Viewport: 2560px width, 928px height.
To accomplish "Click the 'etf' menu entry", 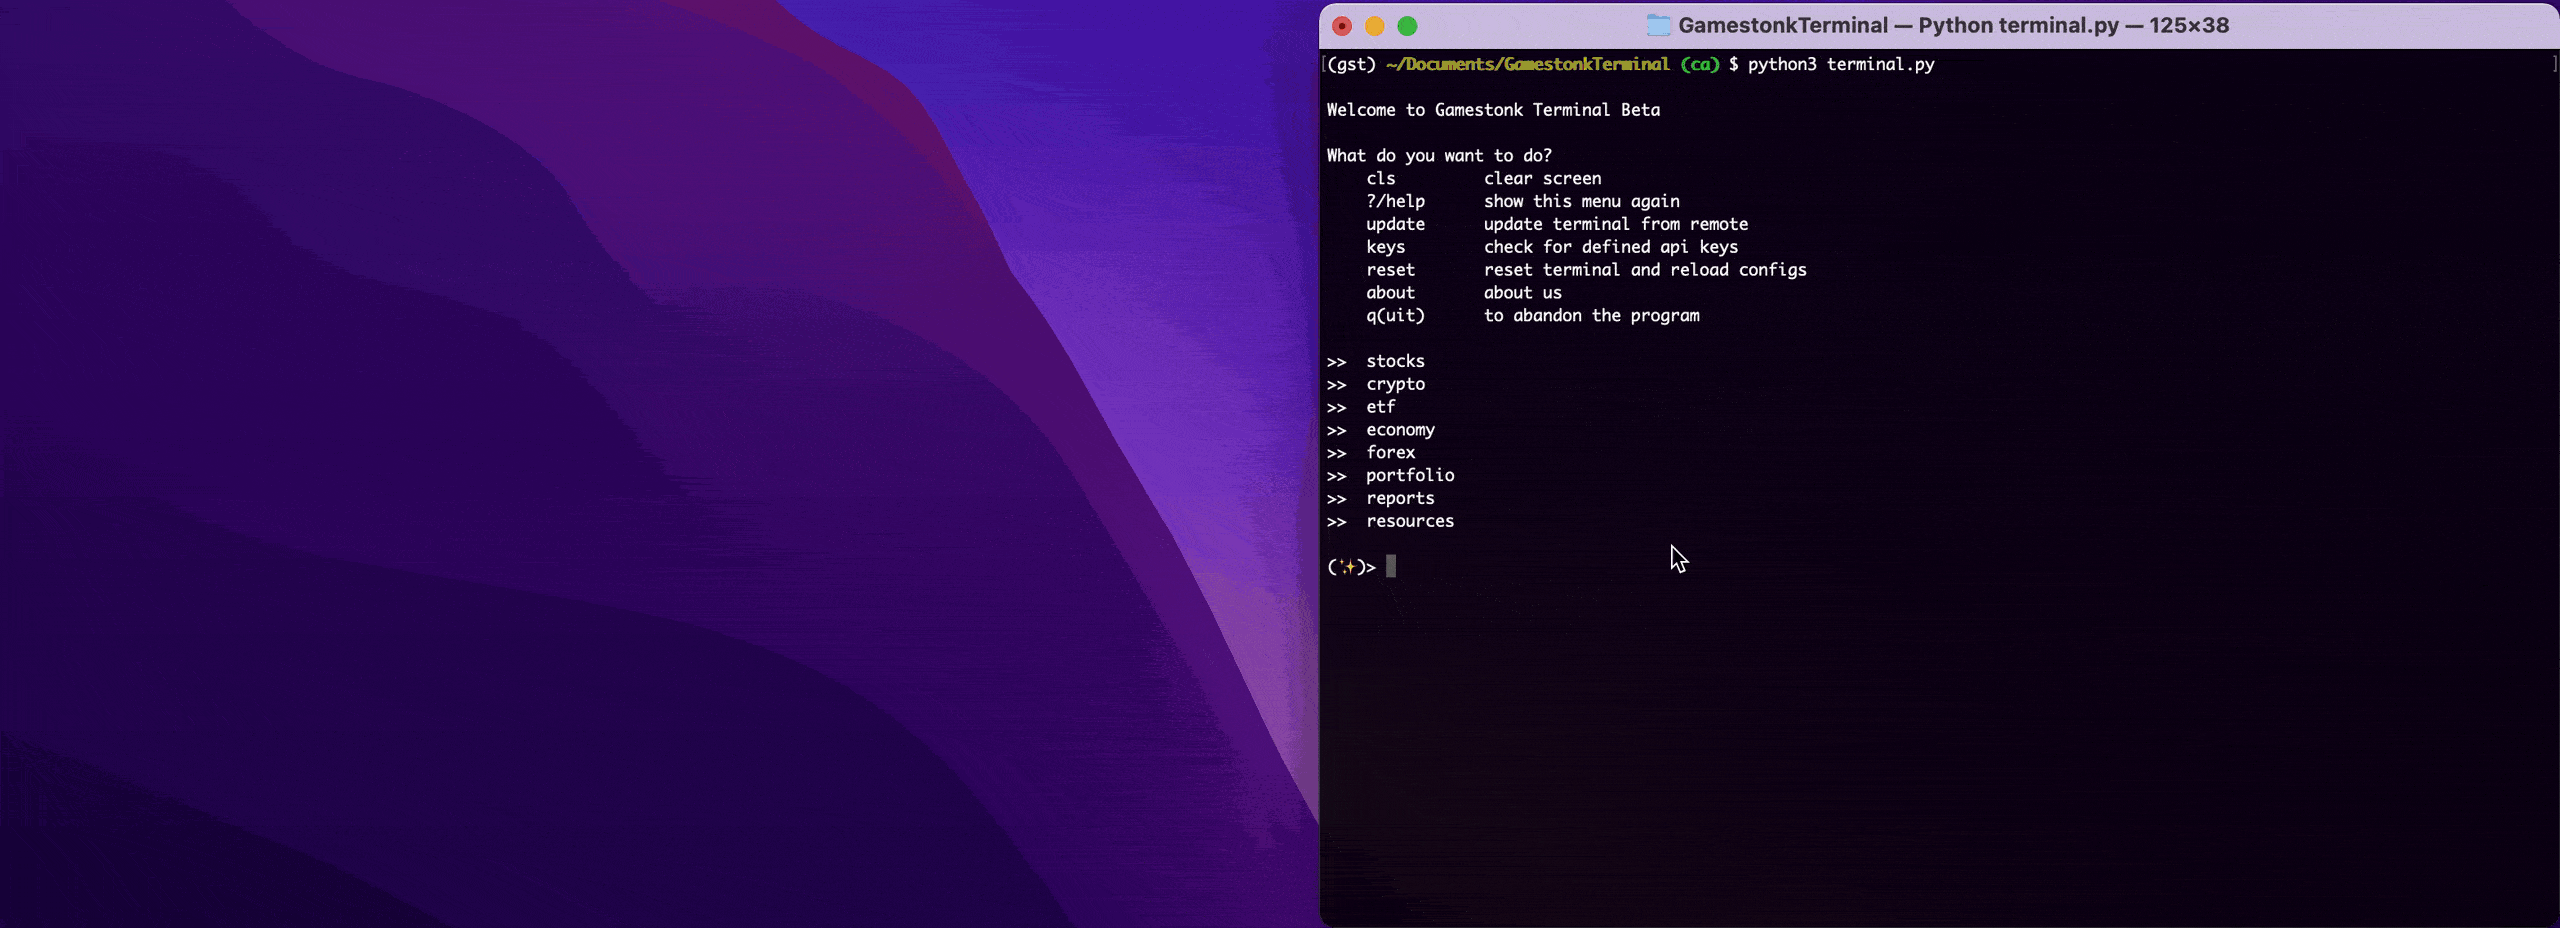I will pos(1380,407).
